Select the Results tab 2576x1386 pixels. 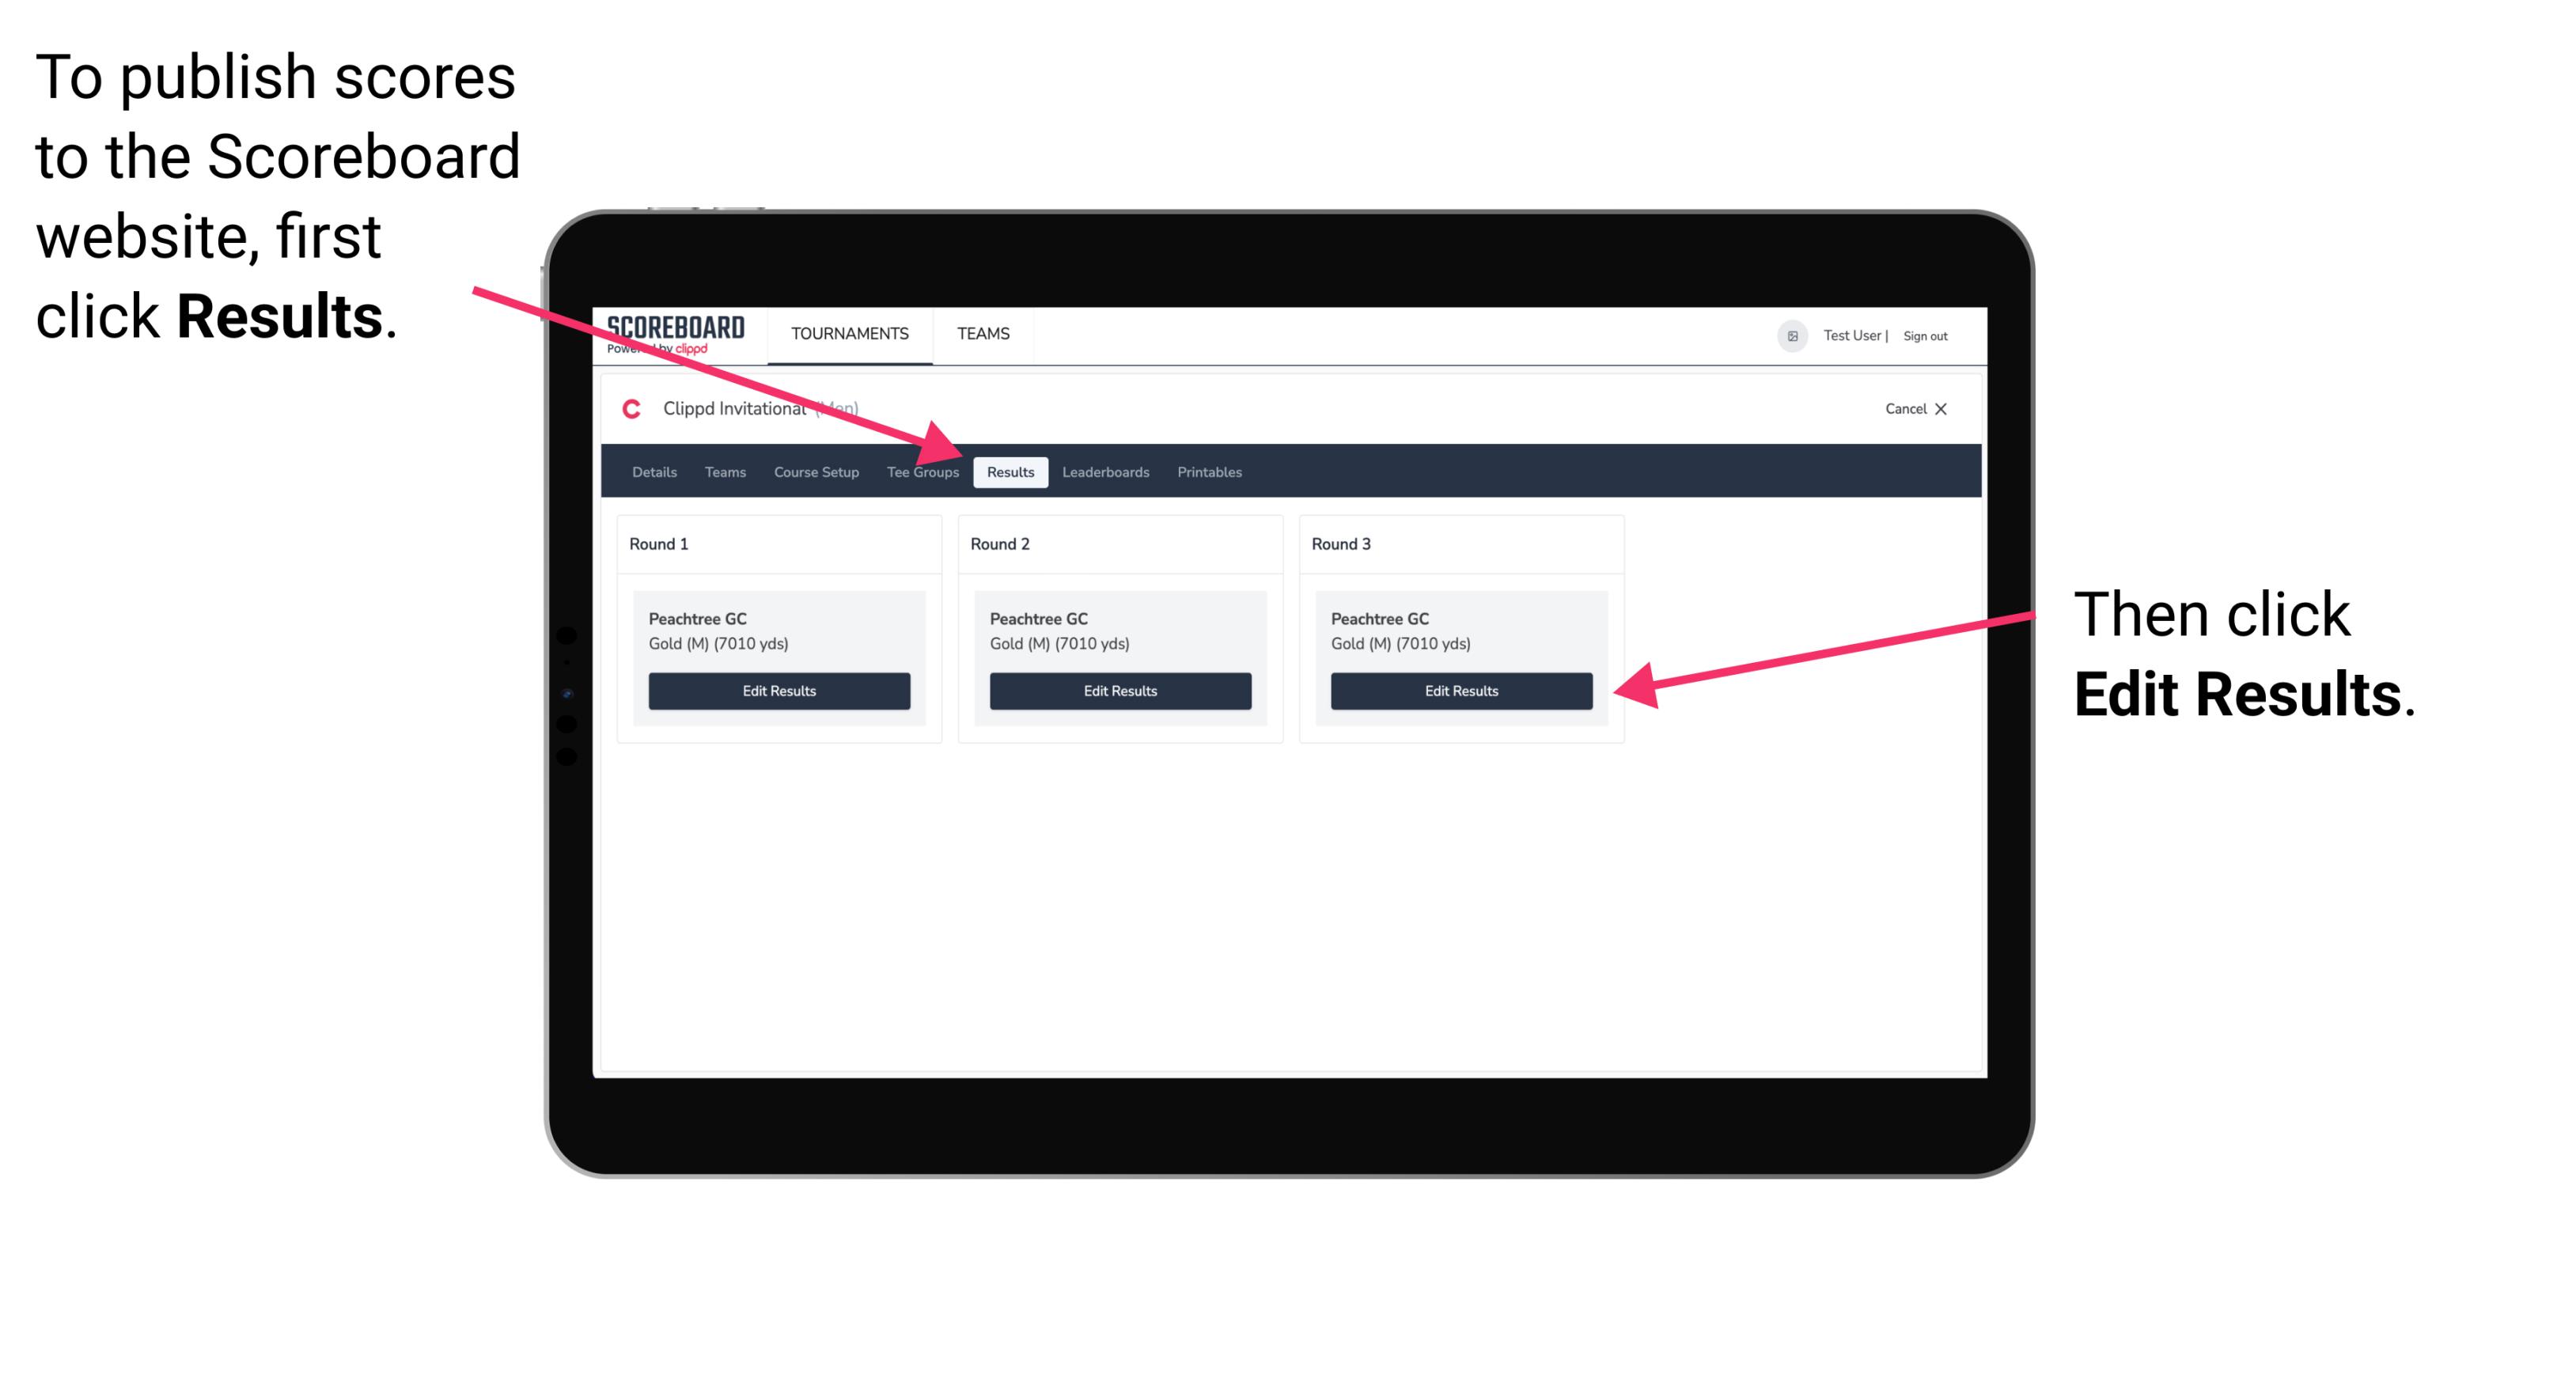(x=1010, y=471)
